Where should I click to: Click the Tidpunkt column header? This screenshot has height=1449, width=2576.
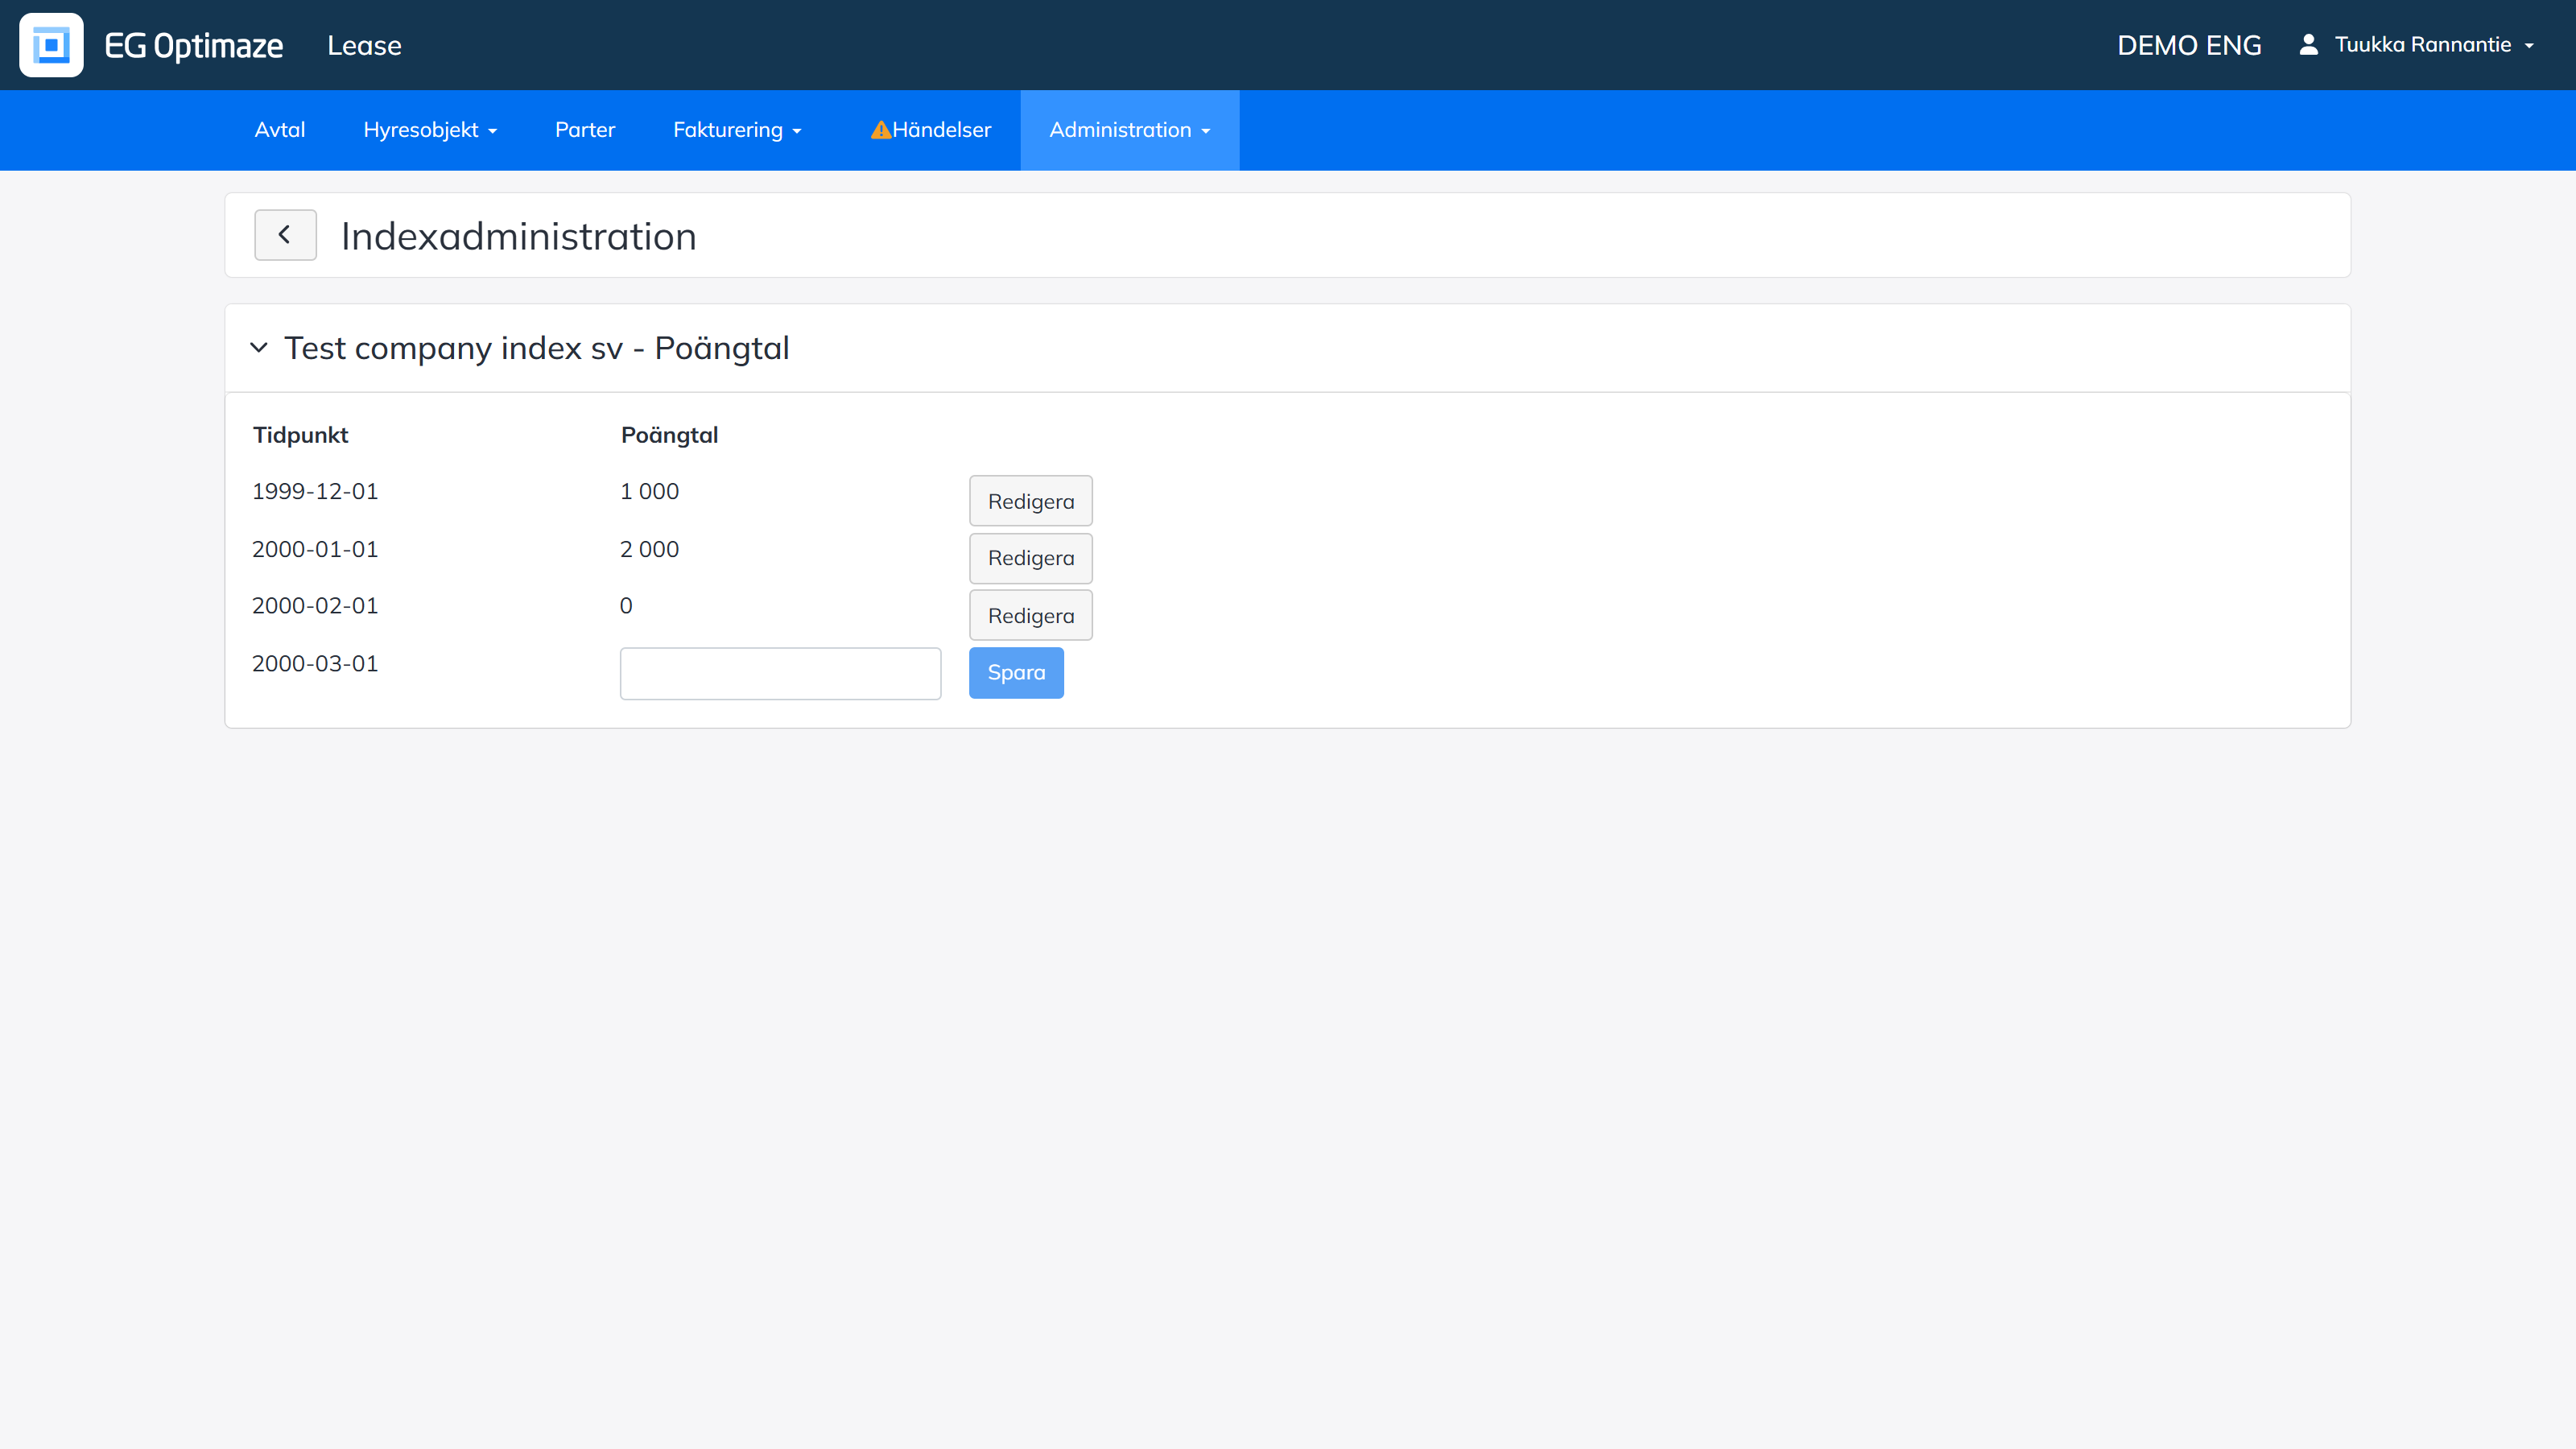tap(300, 435)
